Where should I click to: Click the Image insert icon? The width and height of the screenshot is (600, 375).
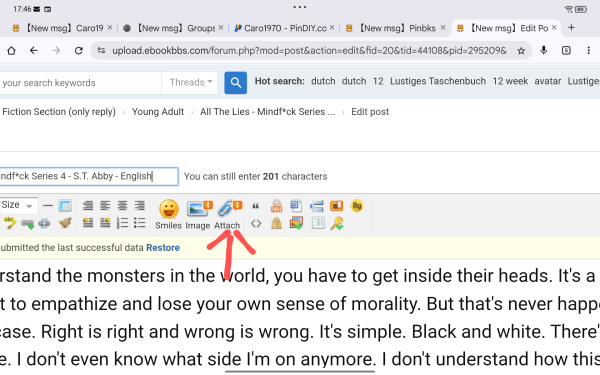click(198, 214)
